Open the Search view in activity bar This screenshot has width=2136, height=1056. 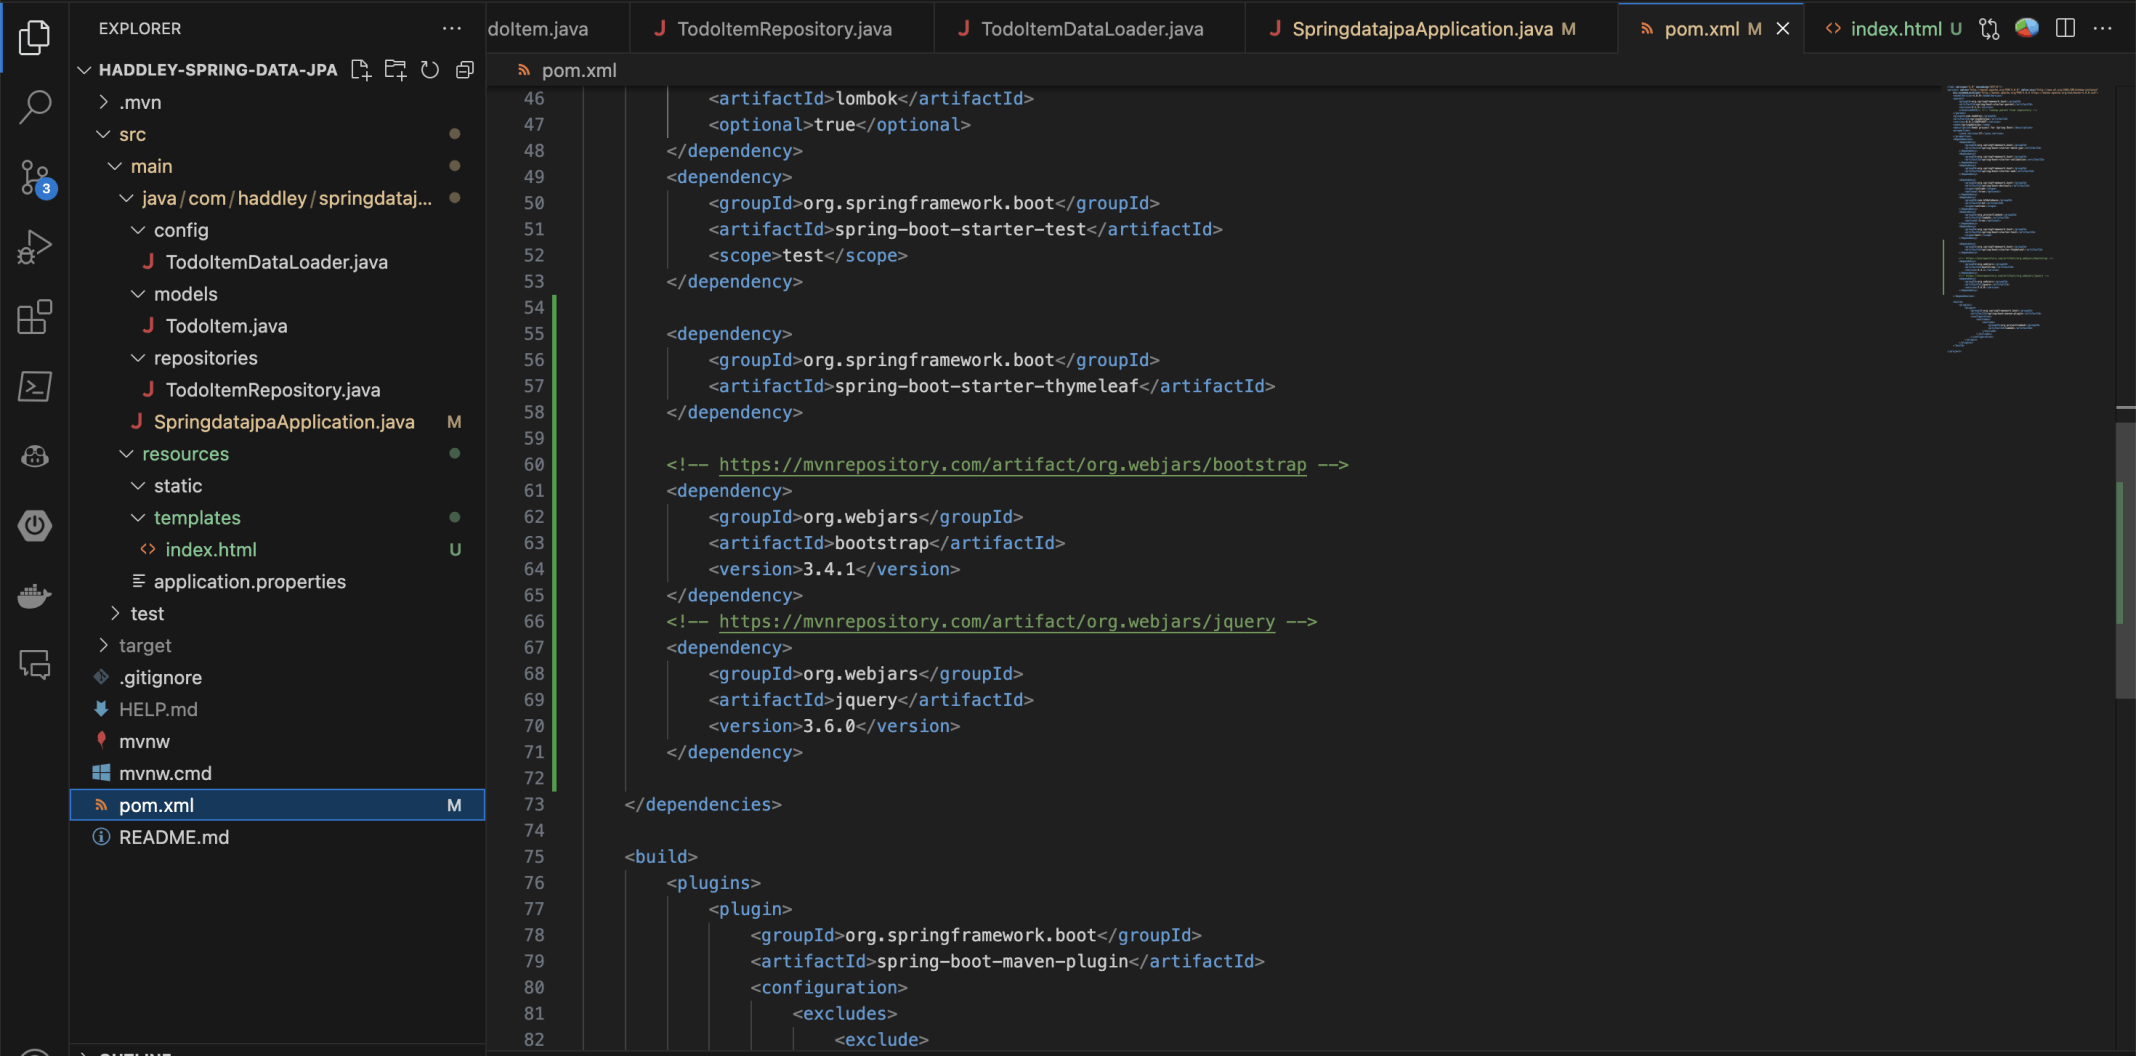tap(35, 107)
